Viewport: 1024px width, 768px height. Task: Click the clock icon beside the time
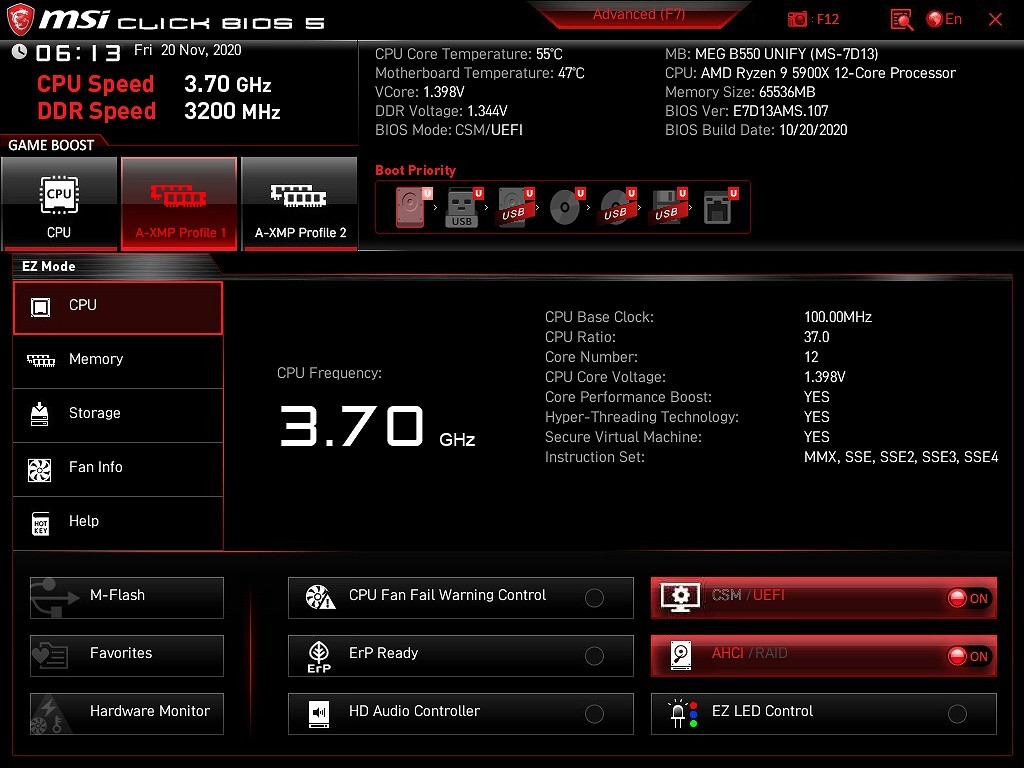tap(20, 52)
